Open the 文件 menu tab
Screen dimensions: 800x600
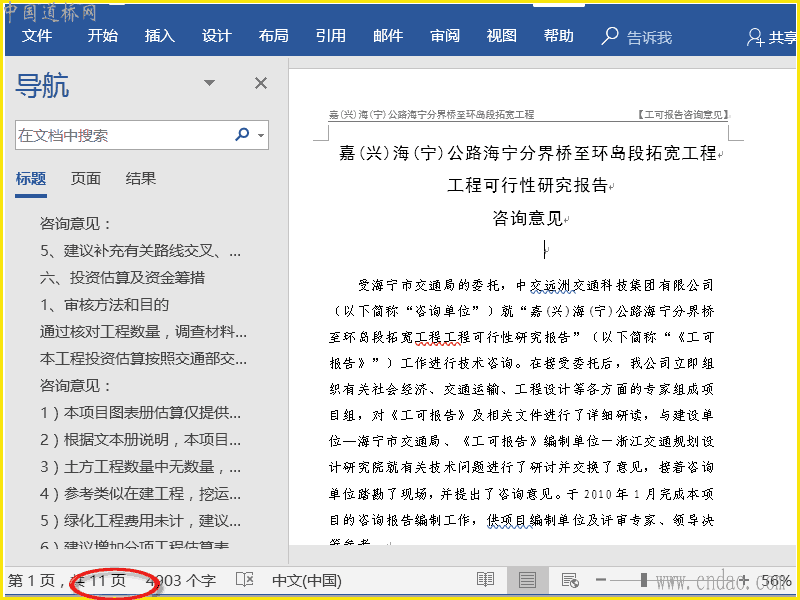tap(37, 36)
